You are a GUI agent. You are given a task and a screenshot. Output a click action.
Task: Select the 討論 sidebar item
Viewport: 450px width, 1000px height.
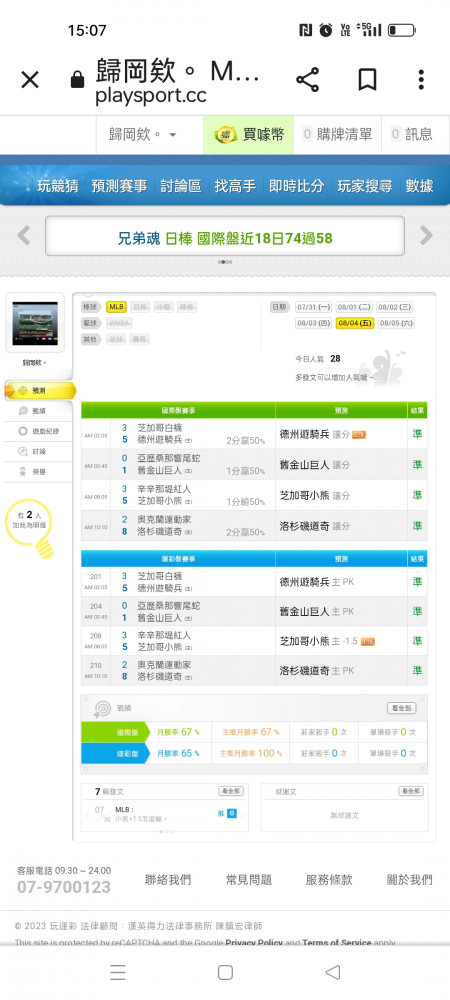pos(33,452)
